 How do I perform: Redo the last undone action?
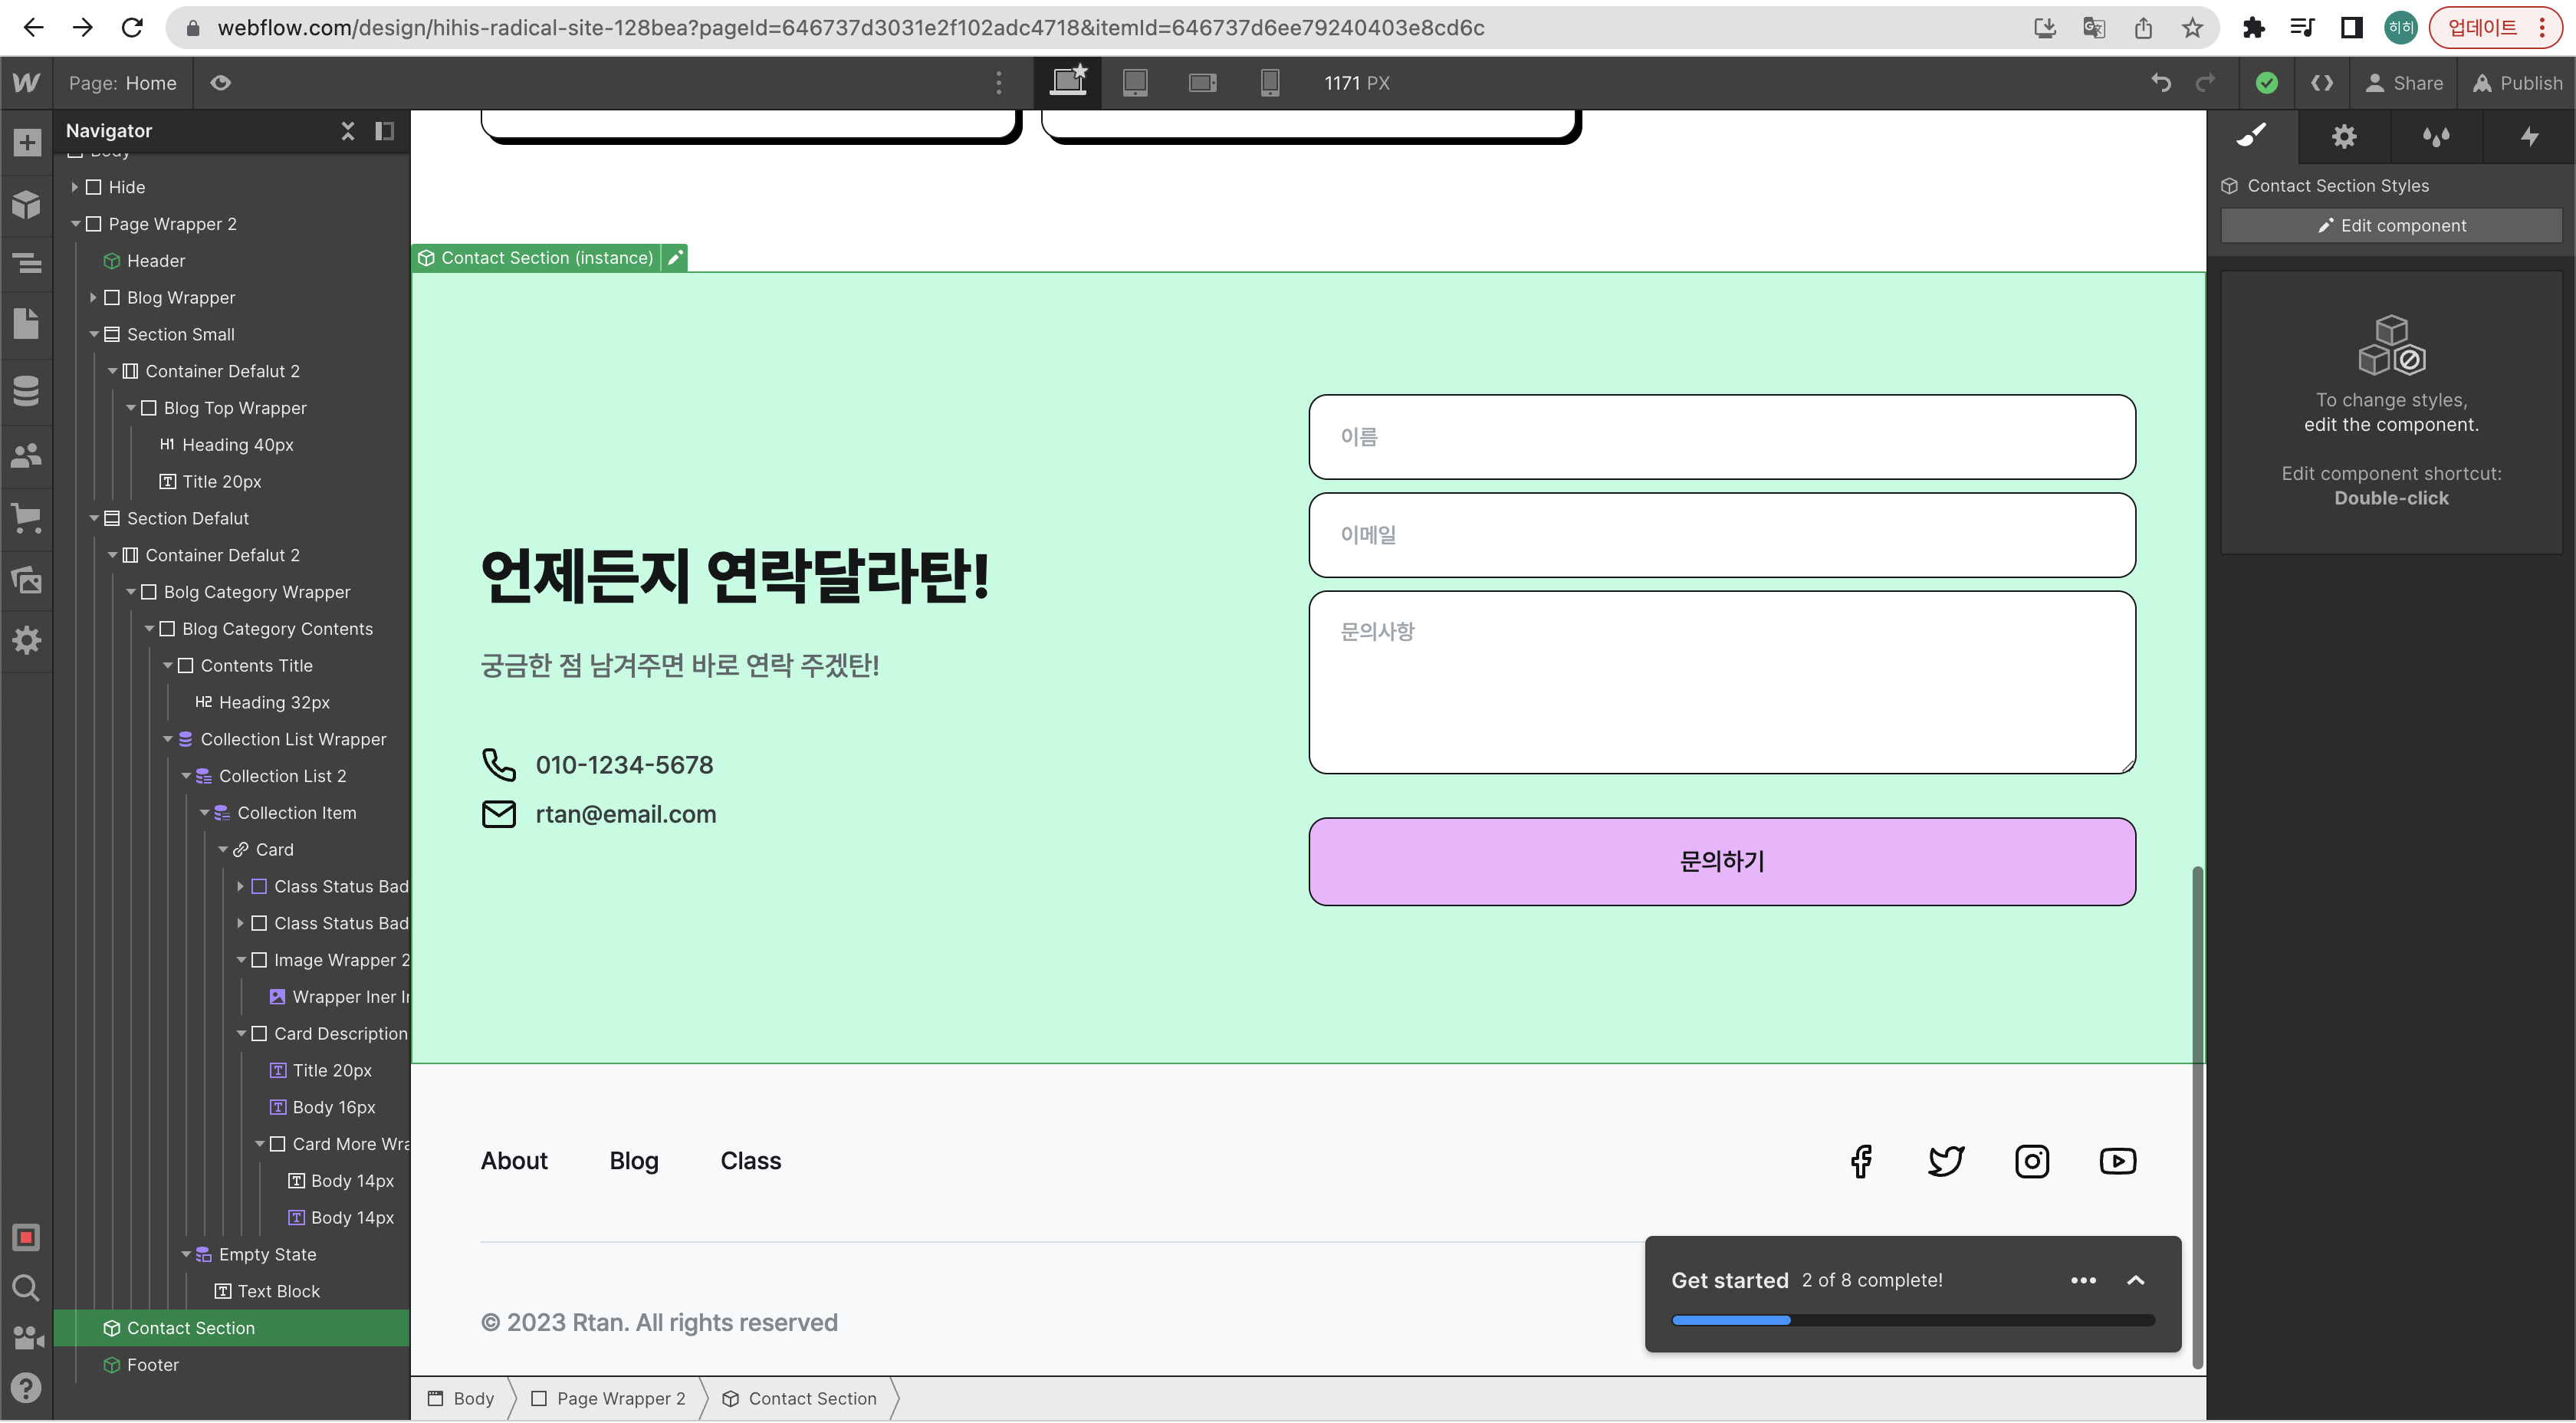(2205, 83)
